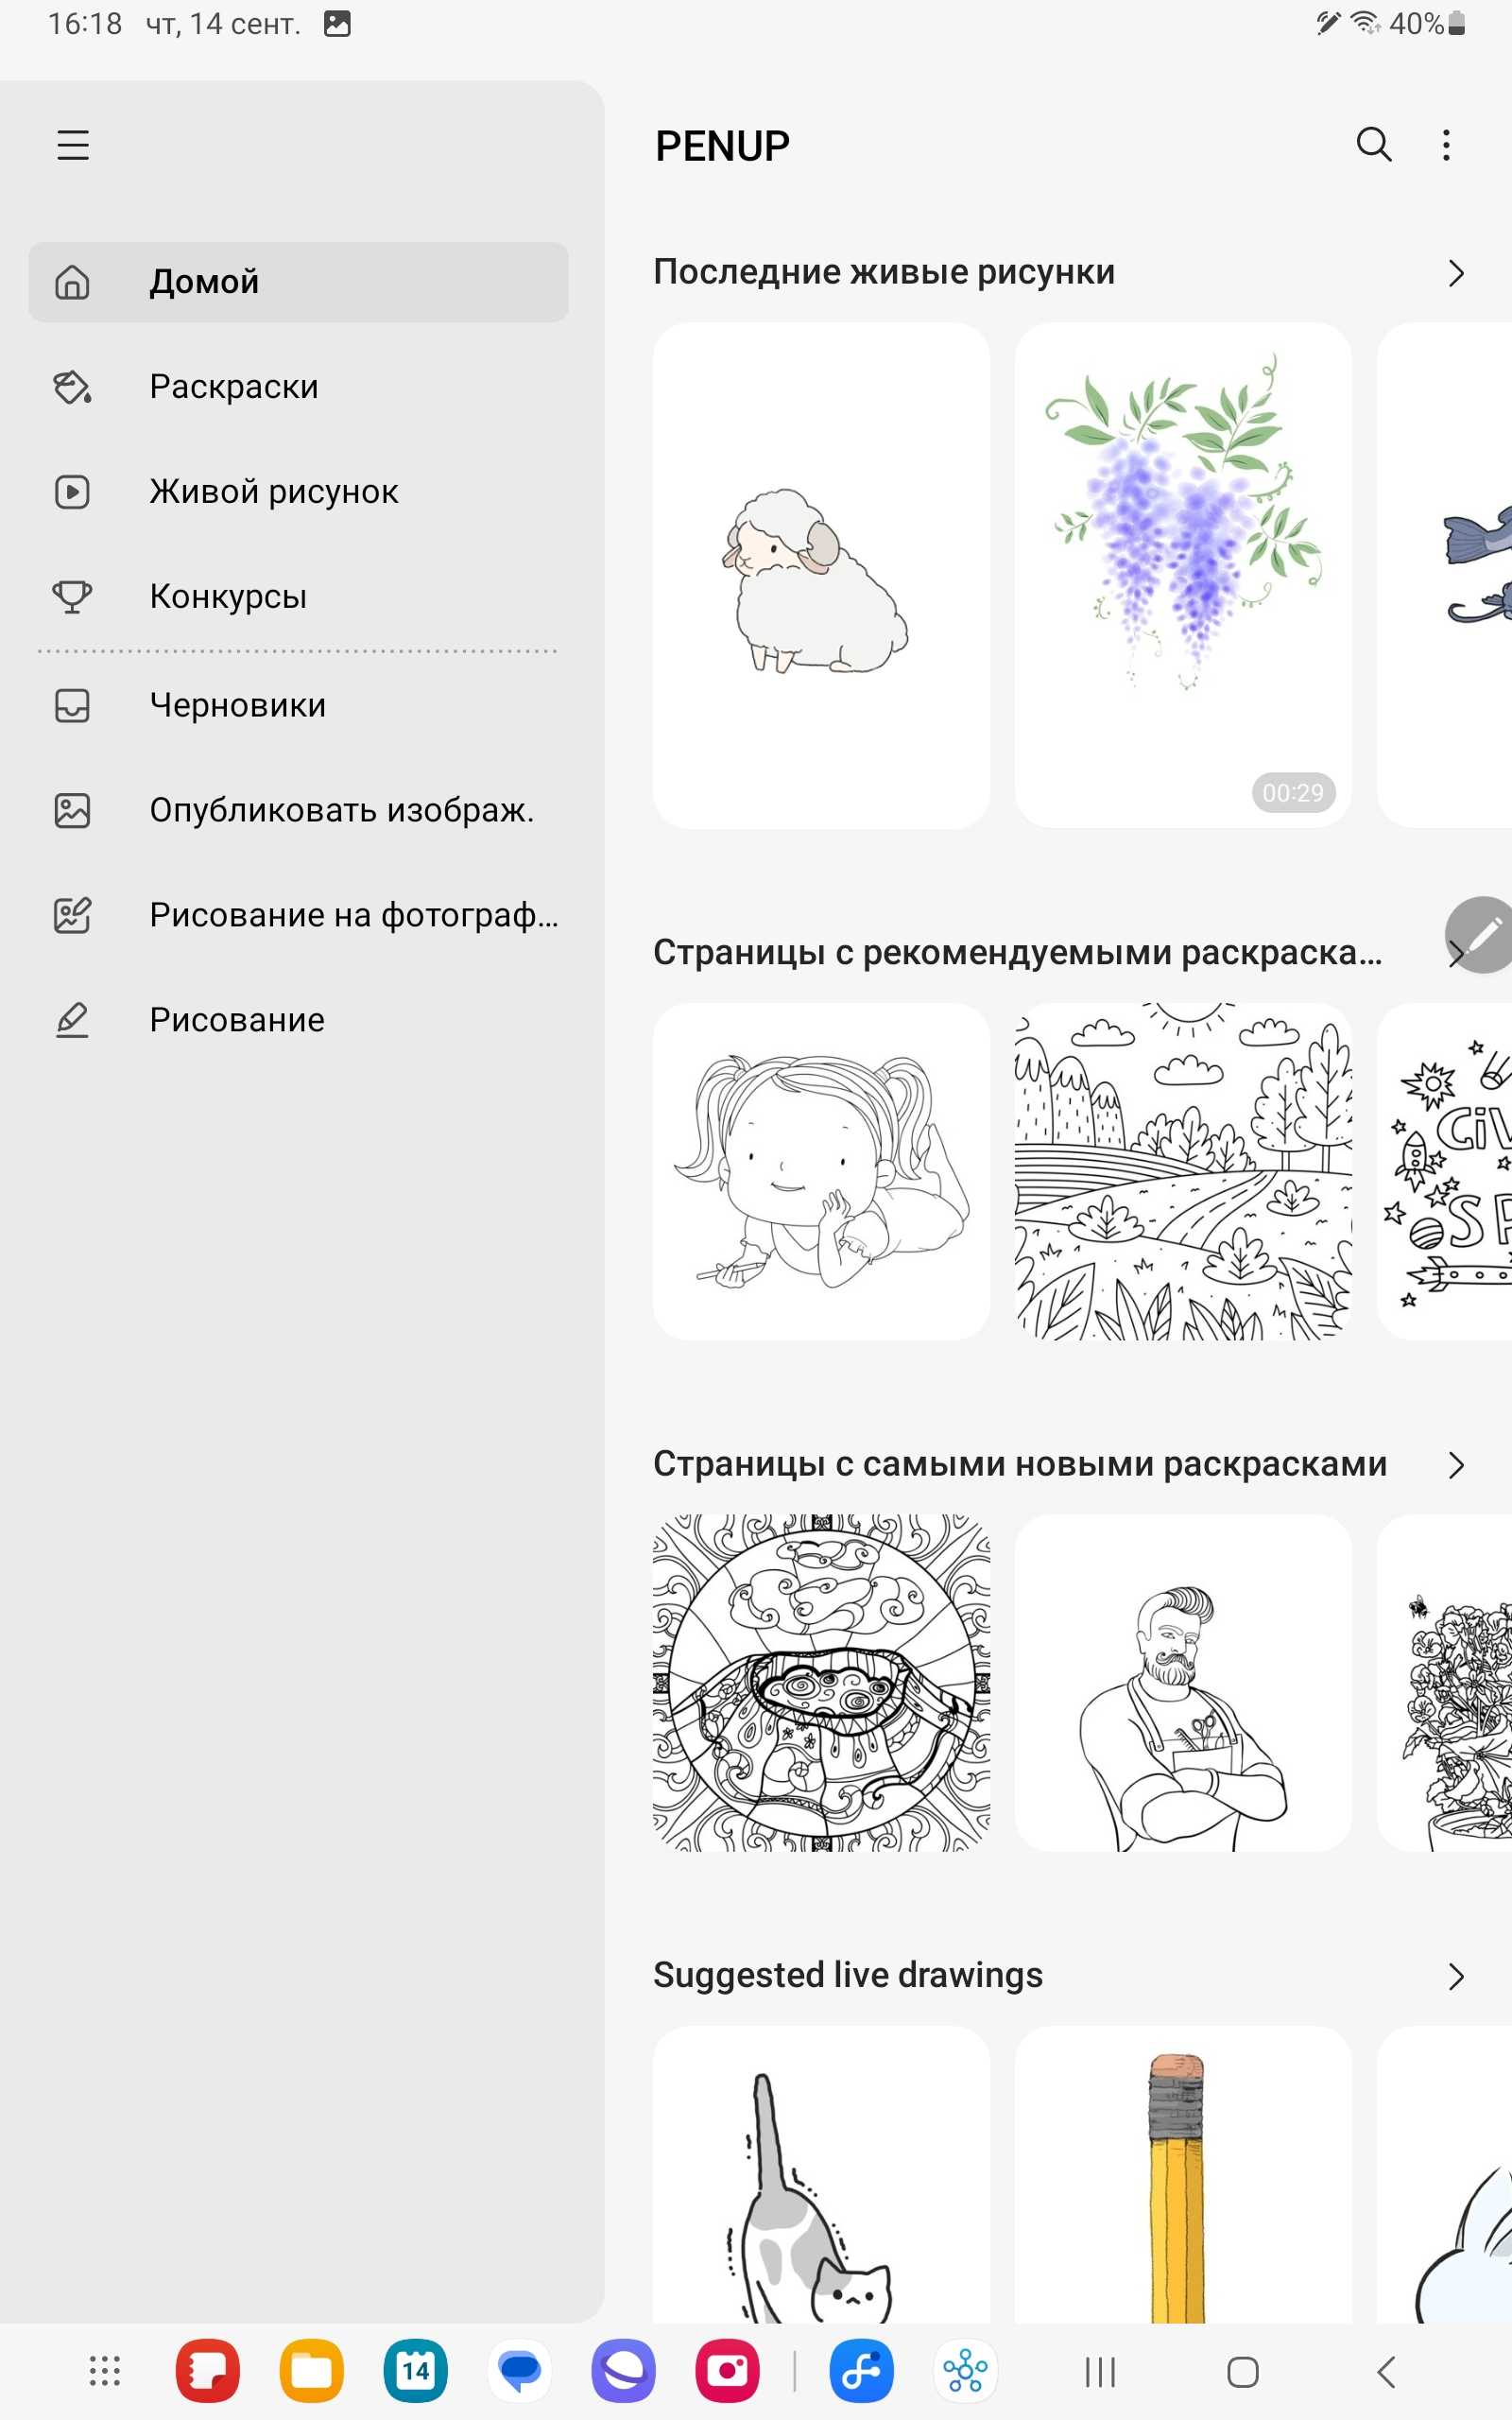Open the app drawer grid icon
Viewport: 1512px width, 2420px height.
(x=104, y=2371)
